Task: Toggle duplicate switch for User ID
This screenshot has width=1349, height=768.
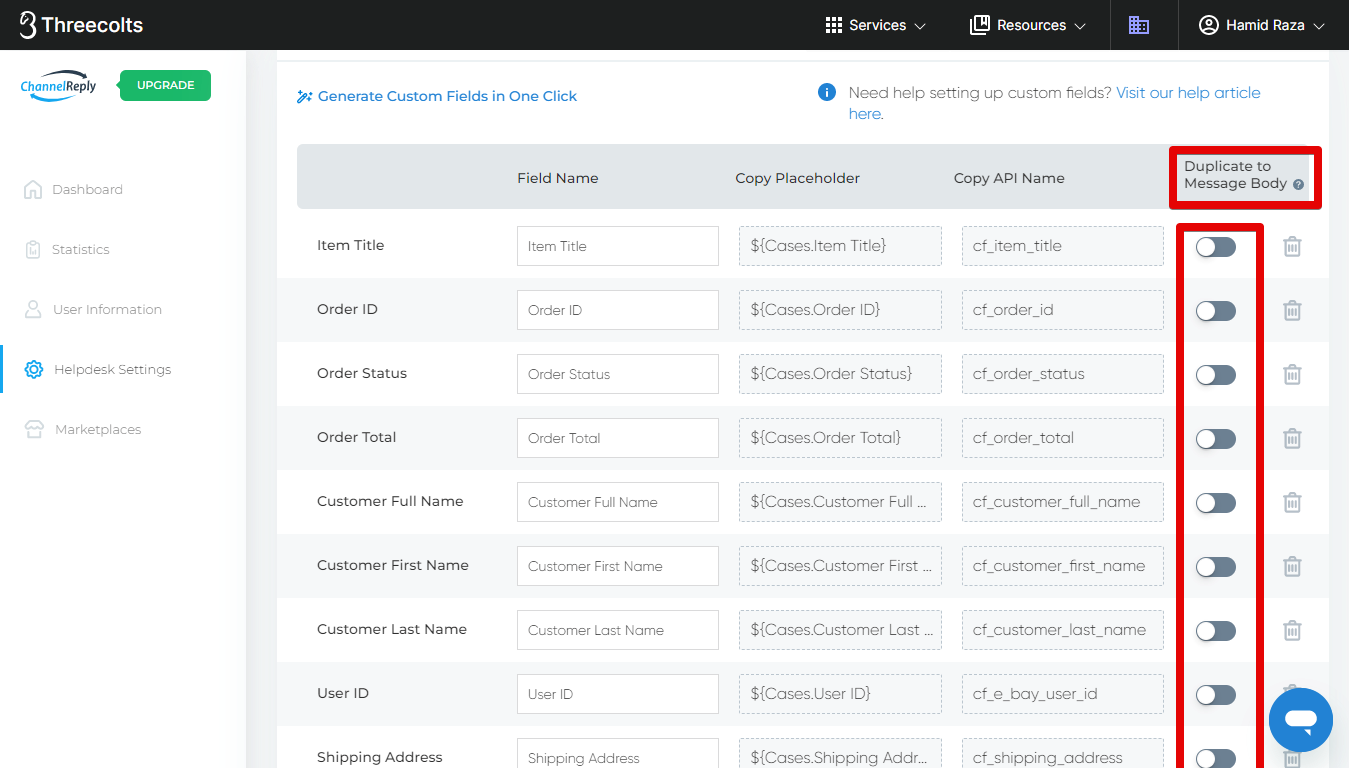Action: 1216,695
